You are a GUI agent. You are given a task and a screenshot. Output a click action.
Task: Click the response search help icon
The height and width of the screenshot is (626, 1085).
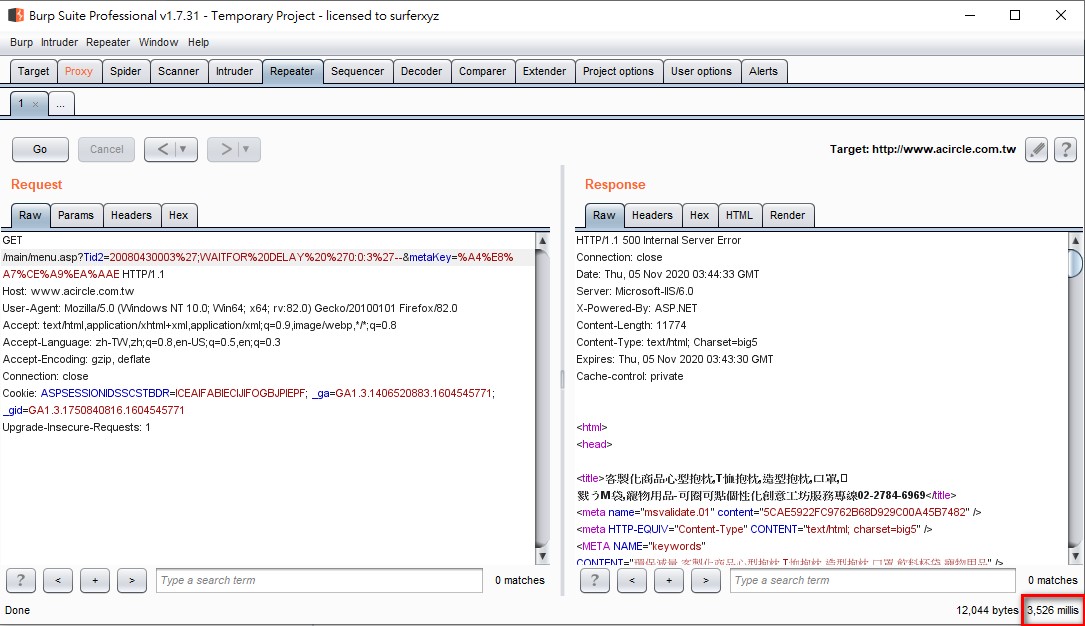[594, 580]
